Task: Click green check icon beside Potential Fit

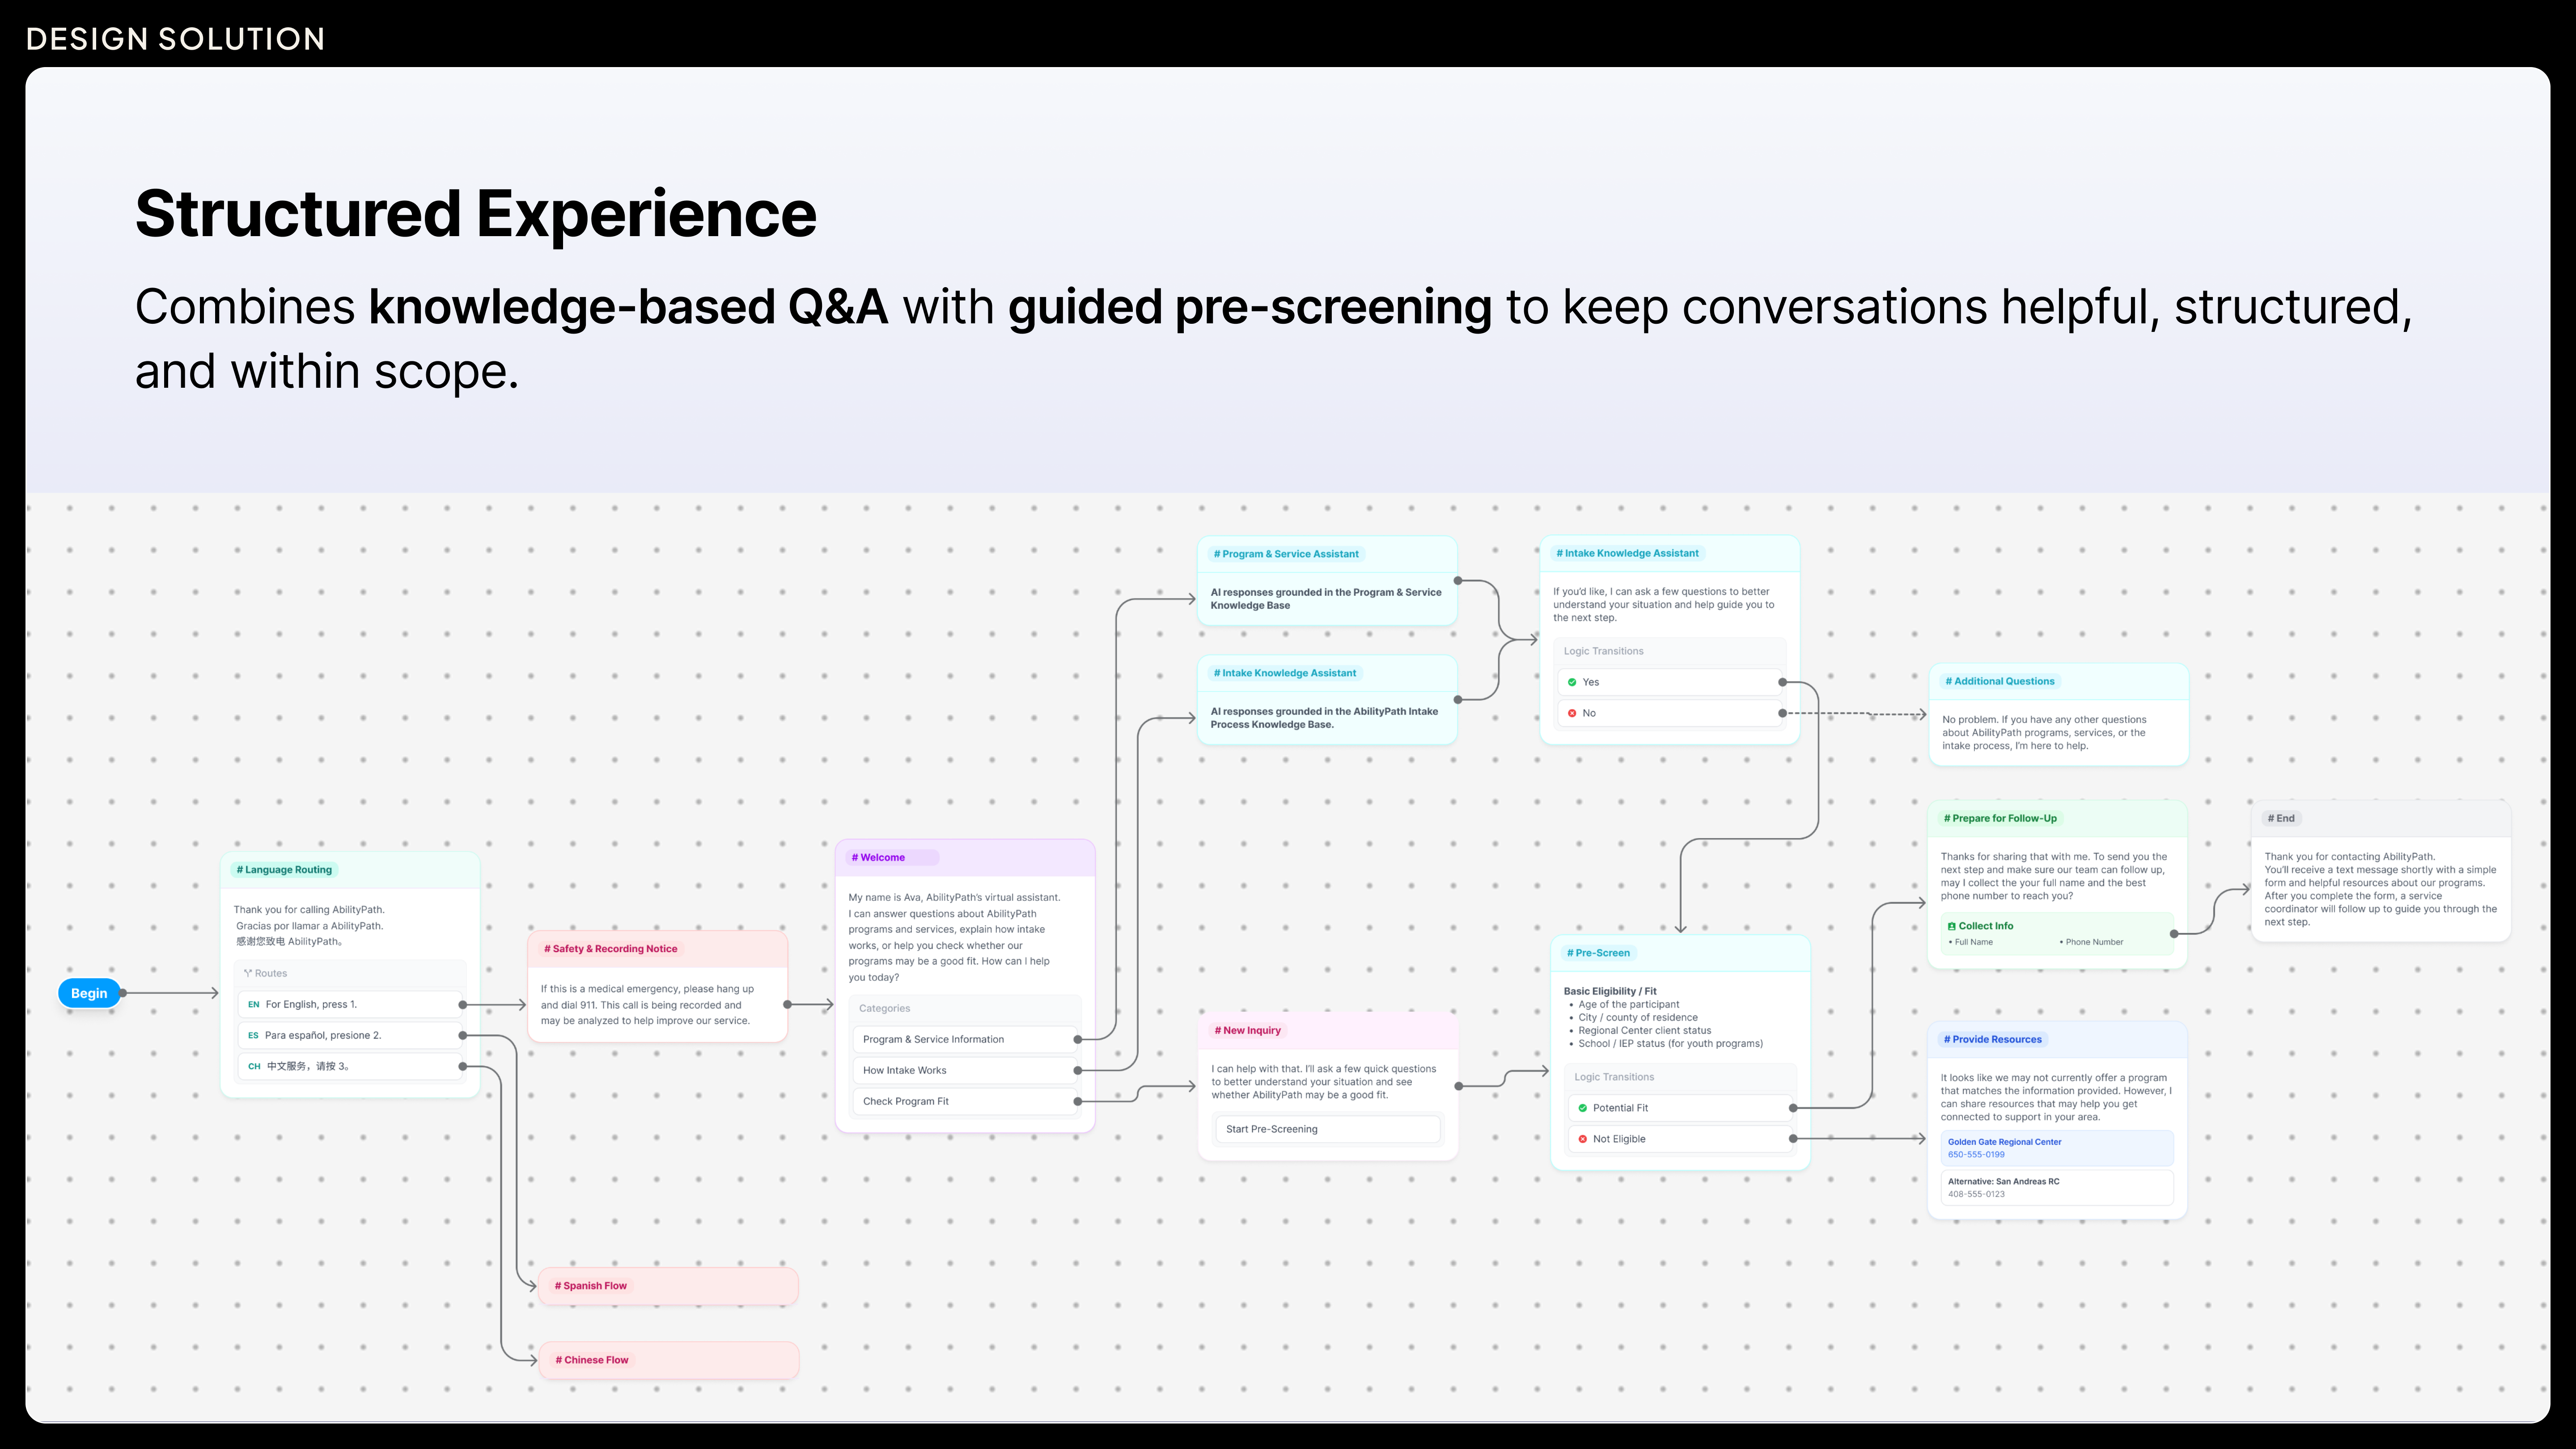Action: (x=1583, y=1108)
